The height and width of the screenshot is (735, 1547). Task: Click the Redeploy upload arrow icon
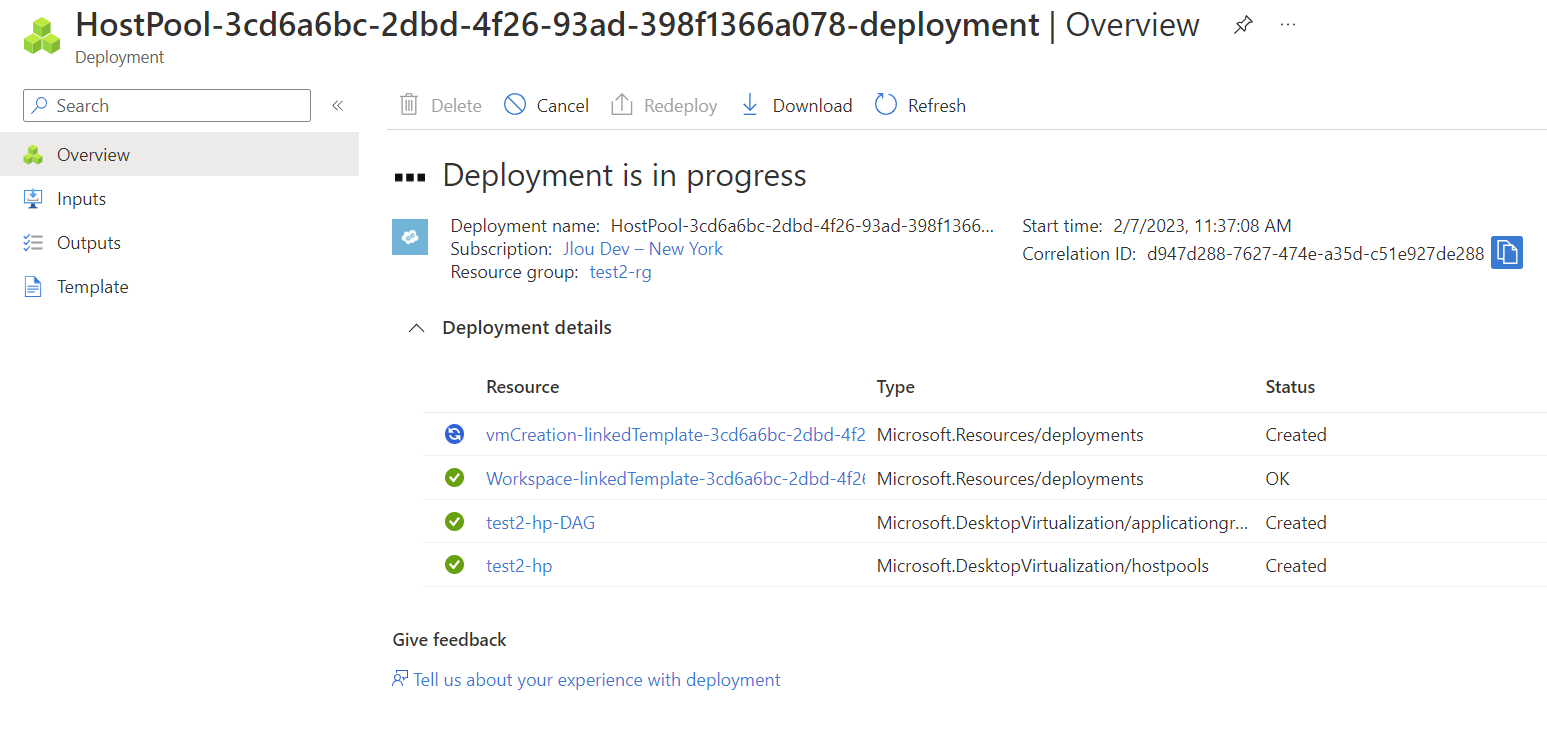[622, 105]
